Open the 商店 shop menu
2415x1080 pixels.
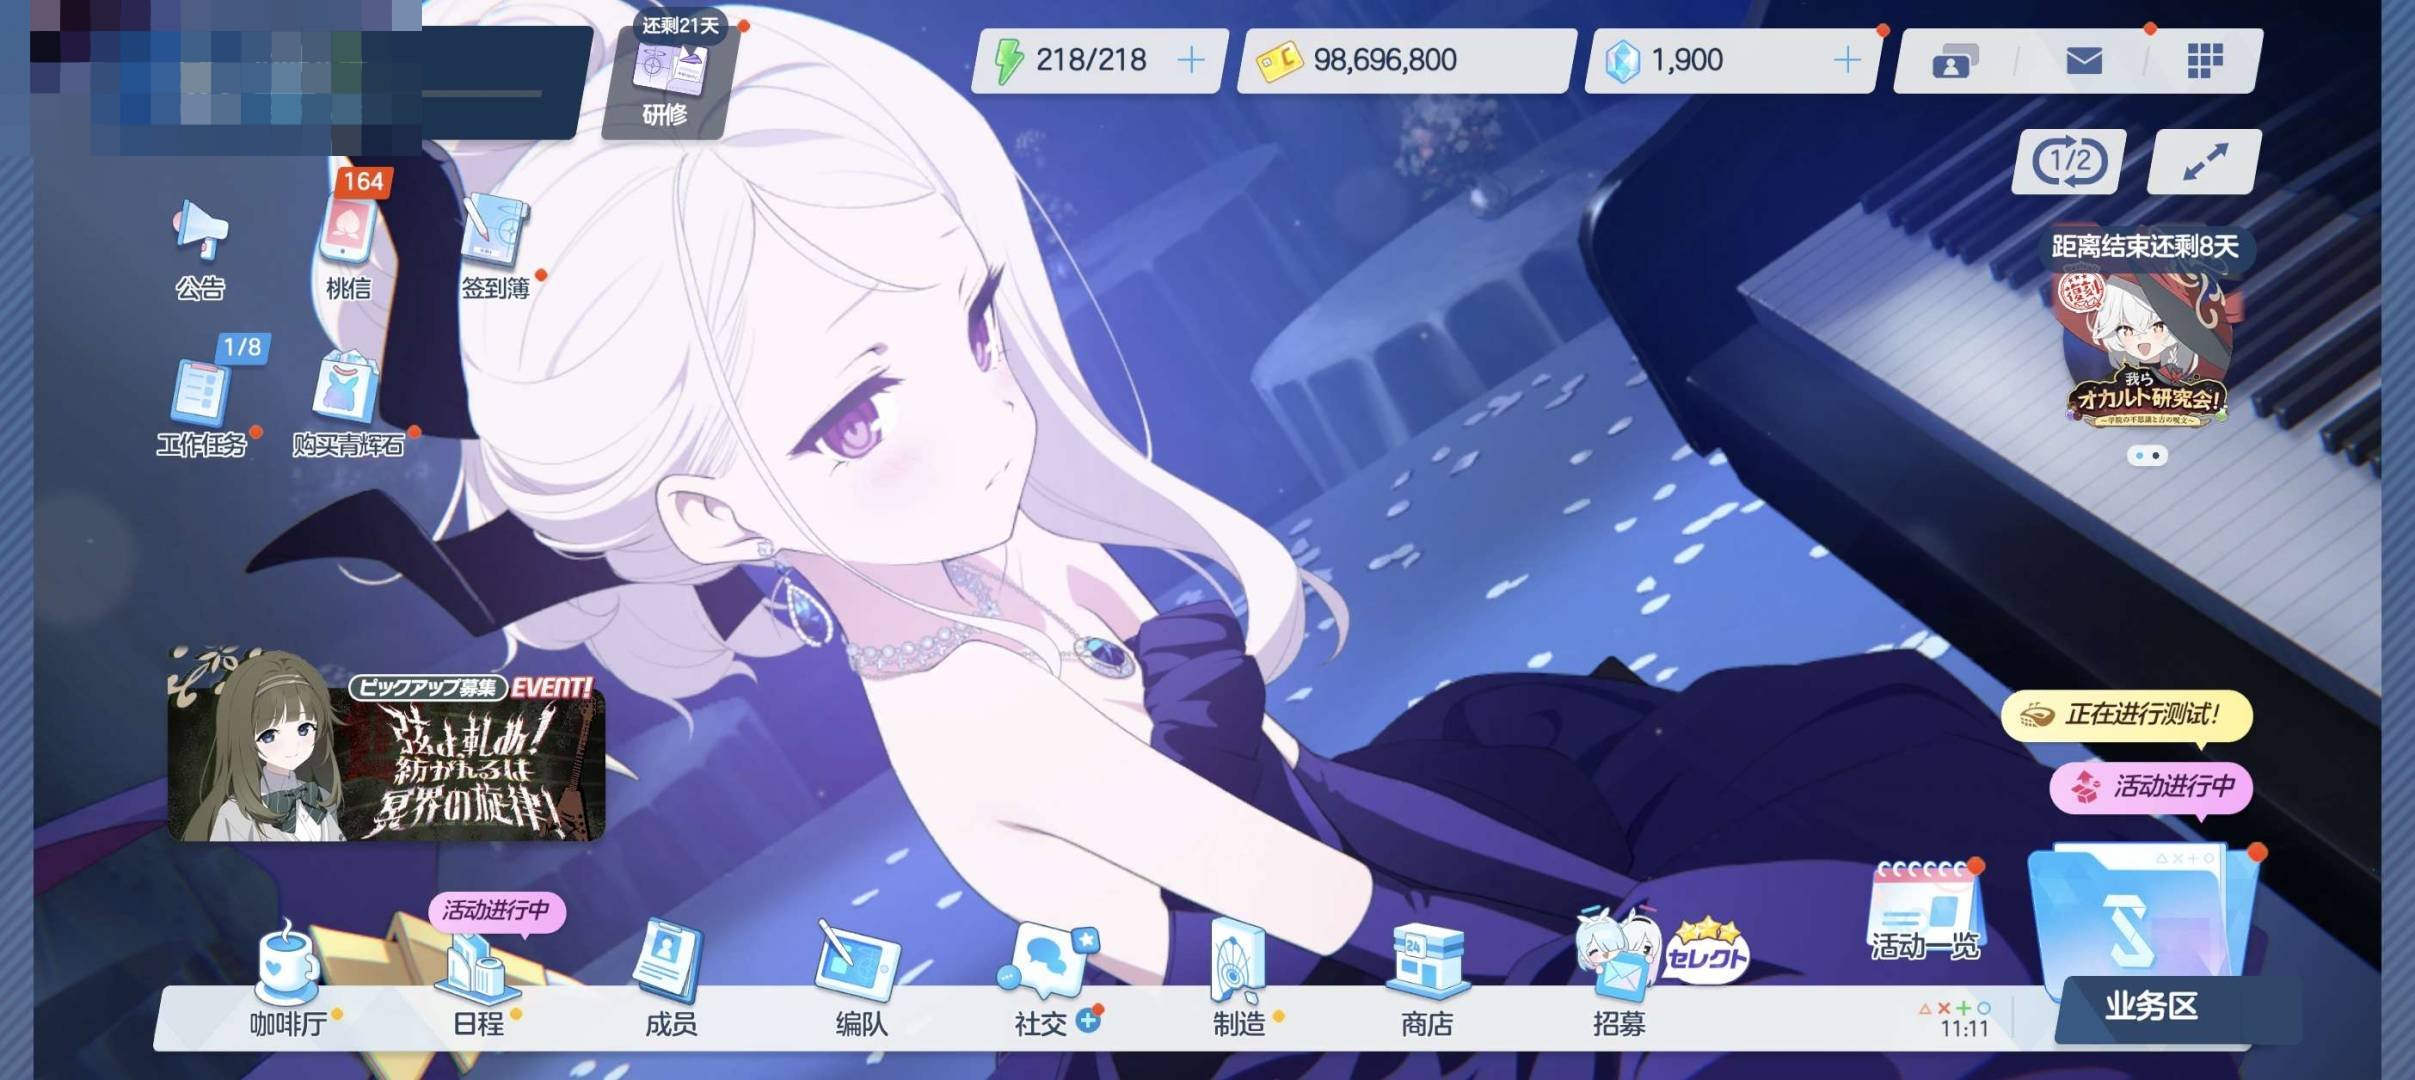point(1427,980)
